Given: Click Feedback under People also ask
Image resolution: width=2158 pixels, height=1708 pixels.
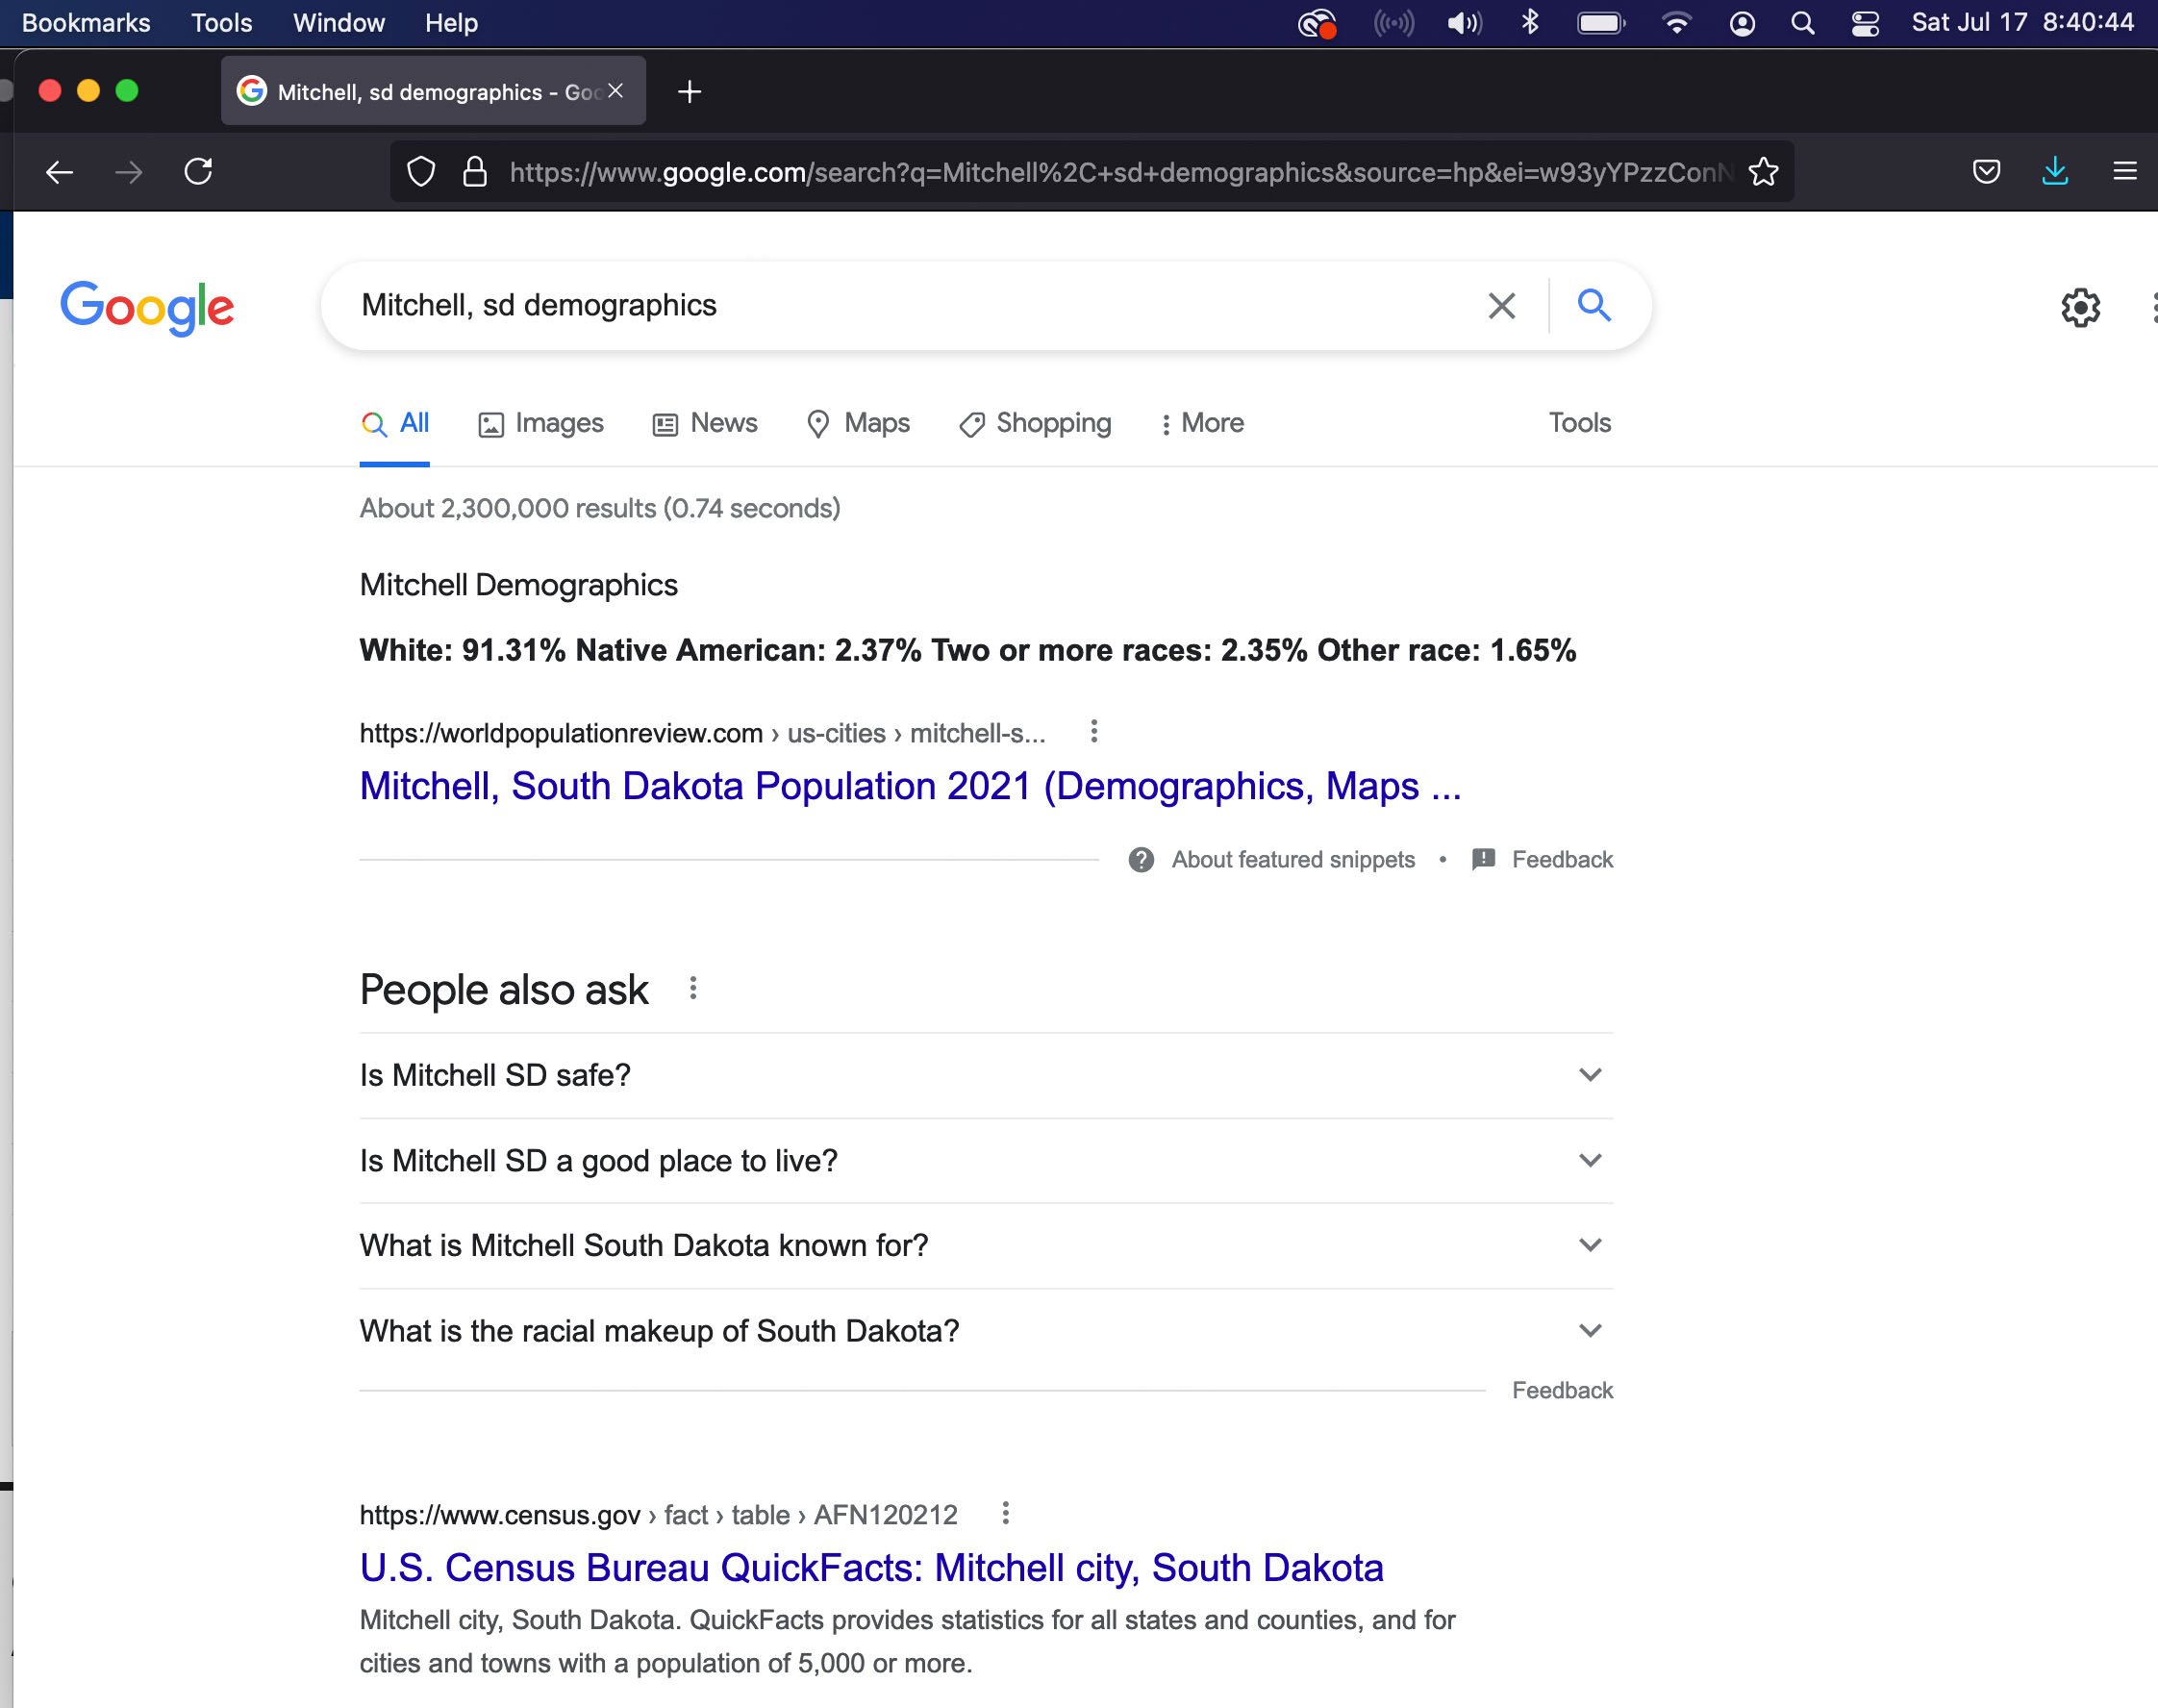Looking at the screenshot, I should tap(1562, 1390).
